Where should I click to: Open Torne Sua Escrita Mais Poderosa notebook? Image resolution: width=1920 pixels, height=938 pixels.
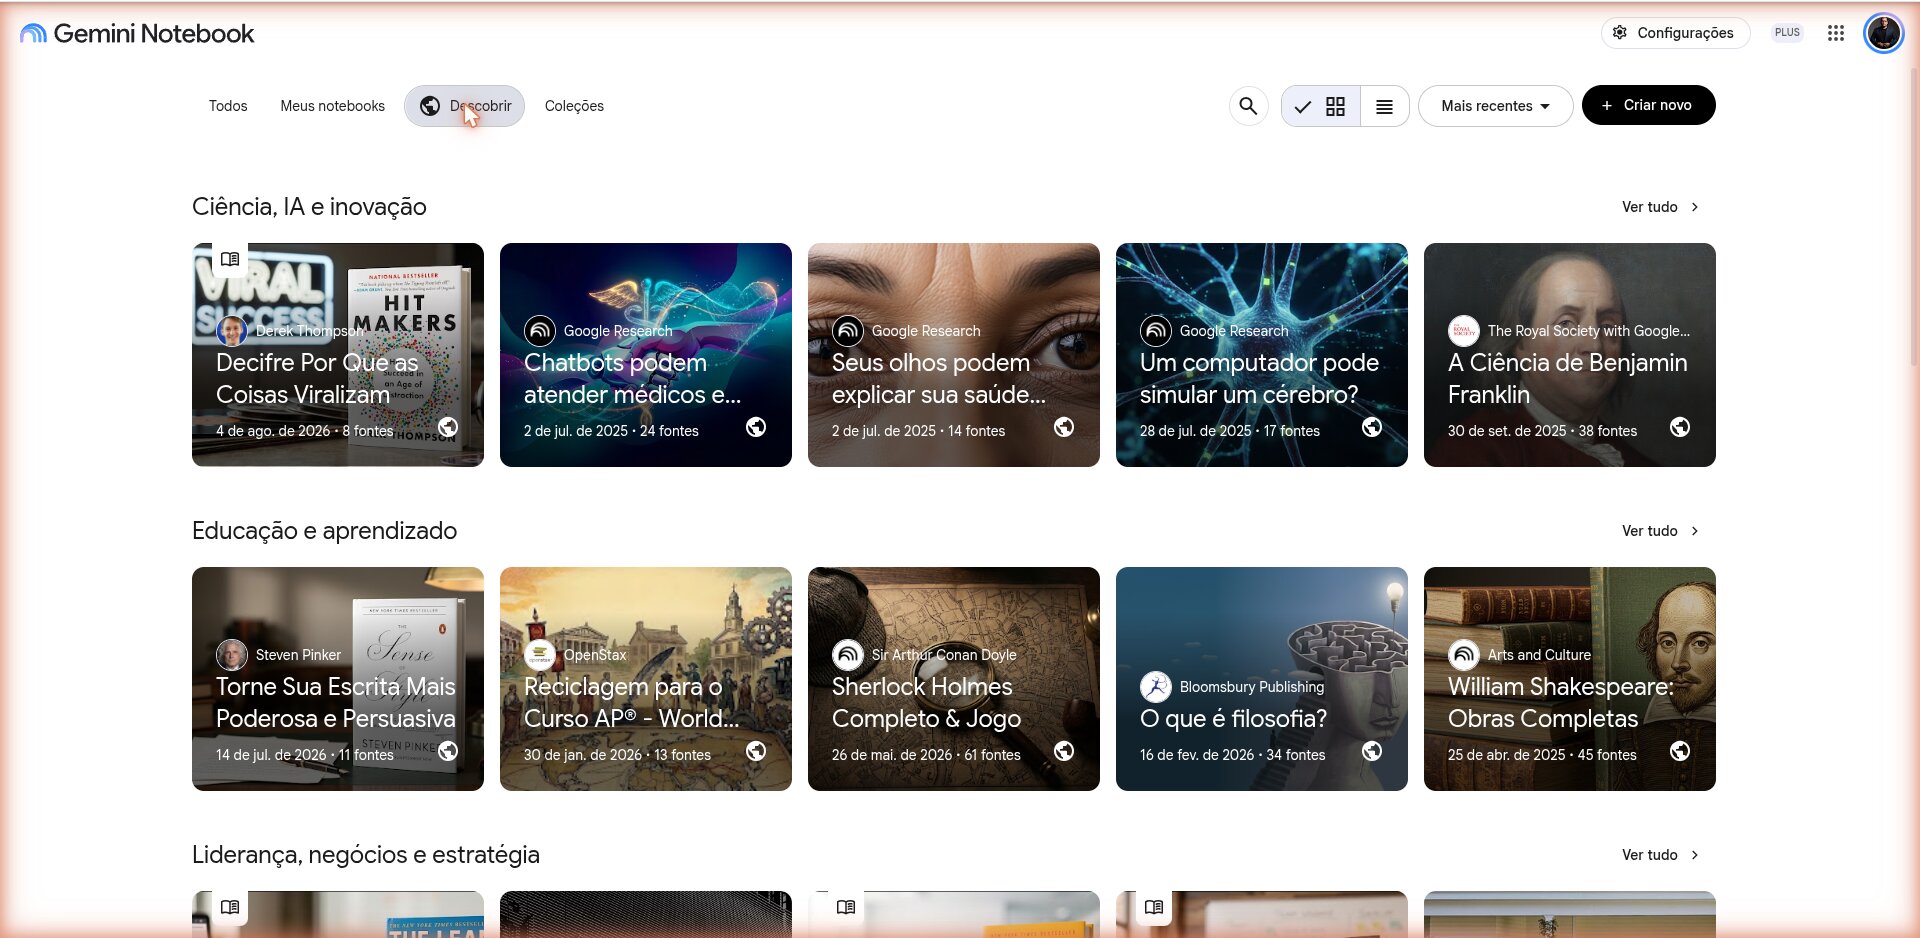point(338,679)
